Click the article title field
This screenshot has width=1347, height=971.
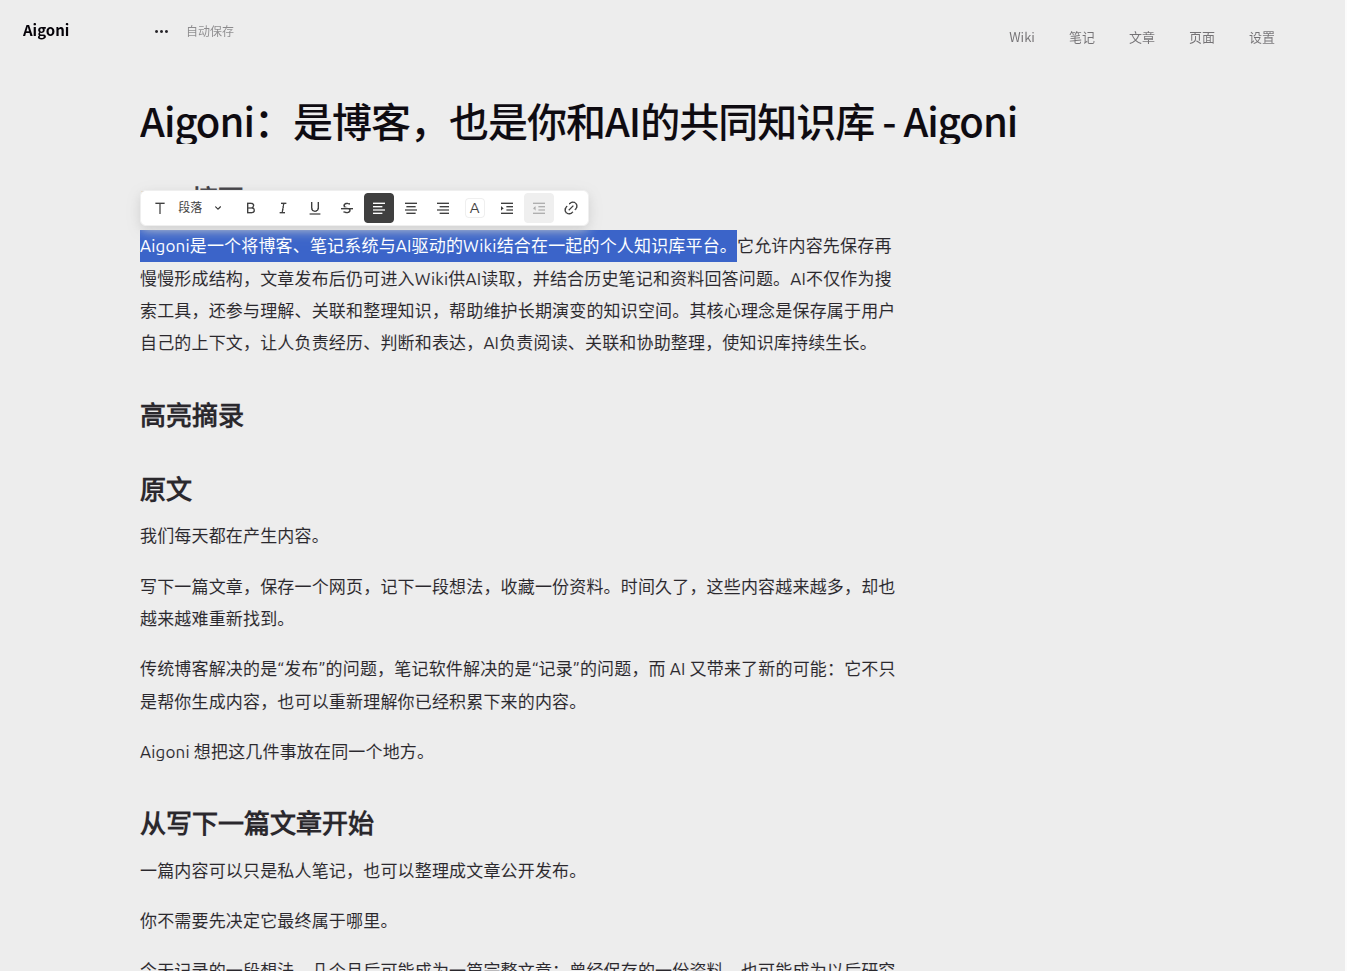click(578, 123)
